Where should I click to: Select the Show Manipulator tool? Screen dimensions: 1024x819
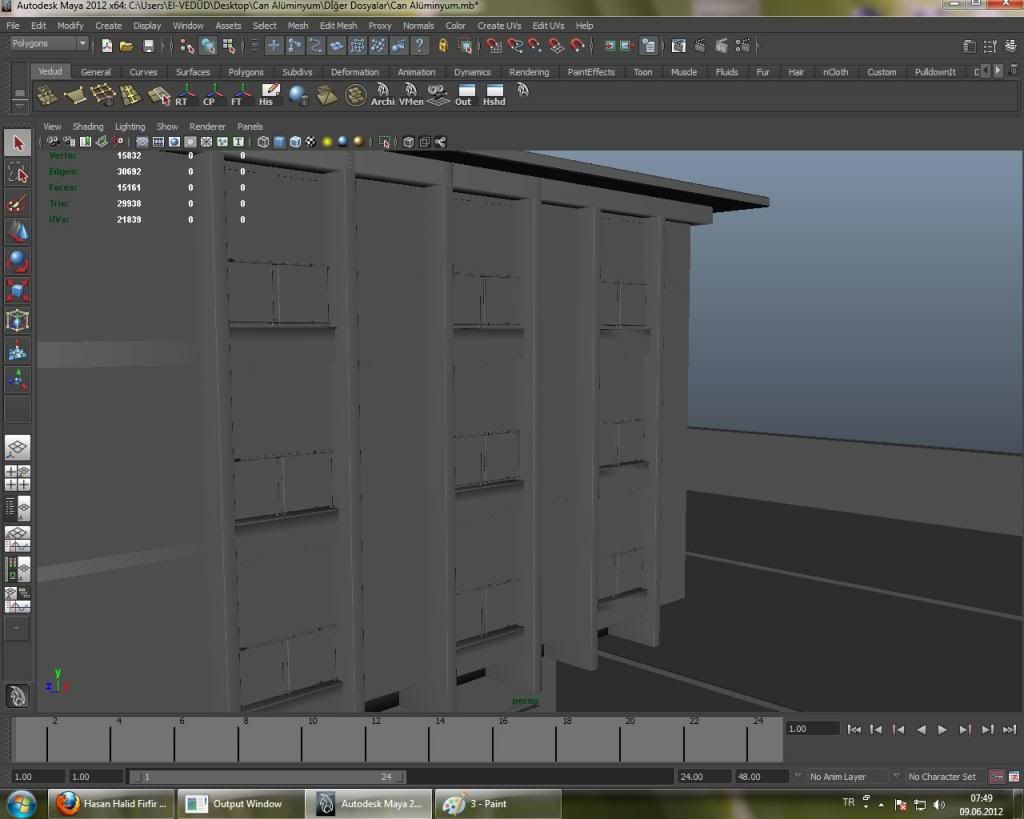coord(18,379)
